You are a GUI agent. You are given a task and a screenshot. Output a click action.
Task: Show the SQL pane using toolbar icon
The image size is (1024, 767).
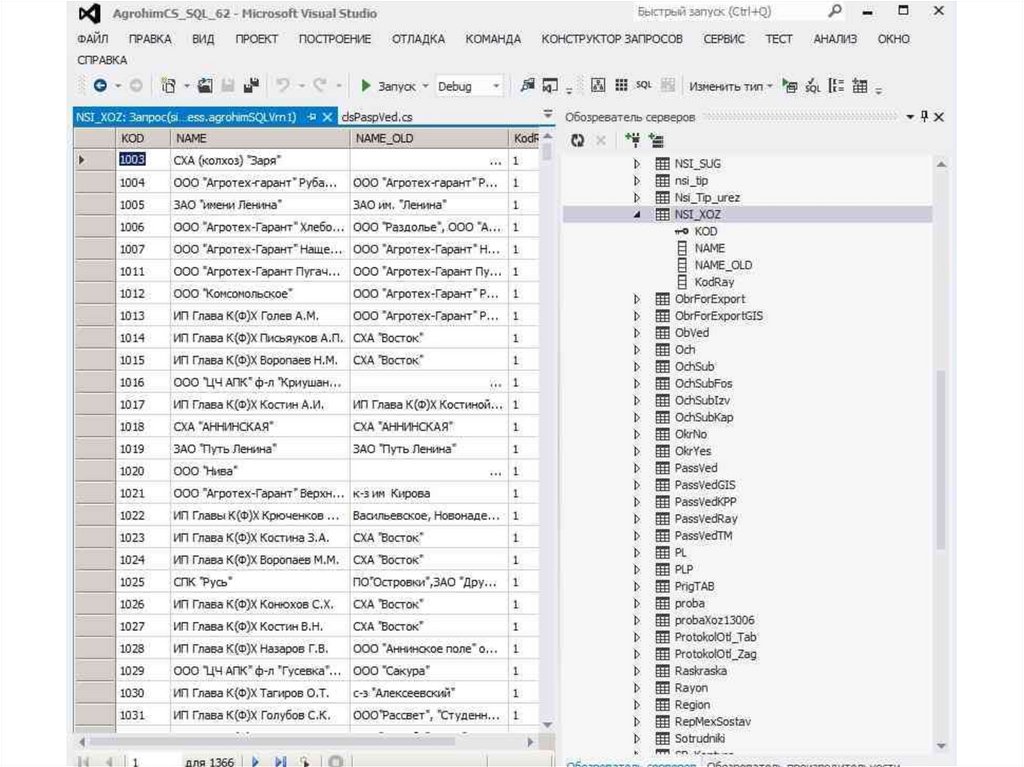[643, 86]
